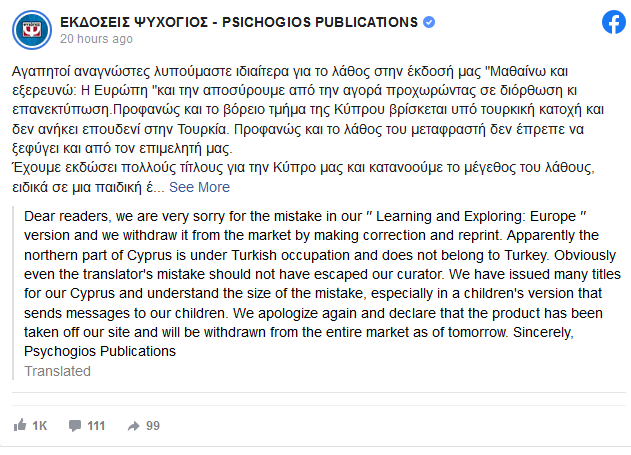Click the thumbs-up like icon
Image resolution: width=631 pixels, height=455 pixels.
(20, 425)
